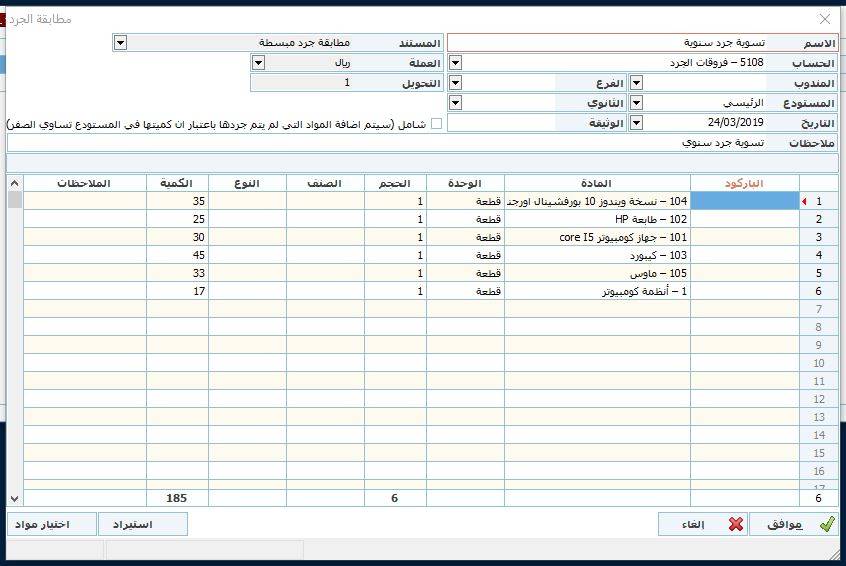Open the العملة currency dropdown

click(258, 63)
